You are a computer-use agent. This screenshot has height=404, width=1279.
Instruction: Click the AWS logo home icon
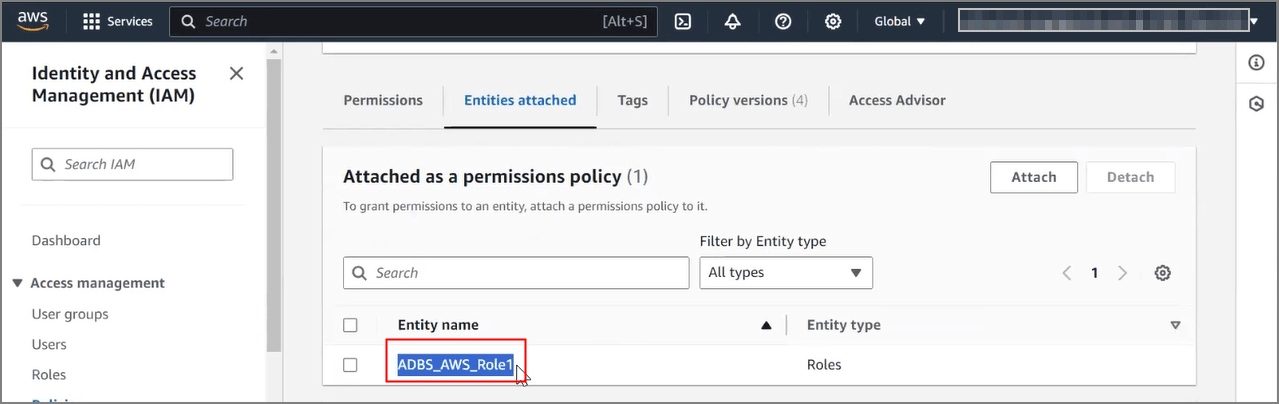(33, 20)
